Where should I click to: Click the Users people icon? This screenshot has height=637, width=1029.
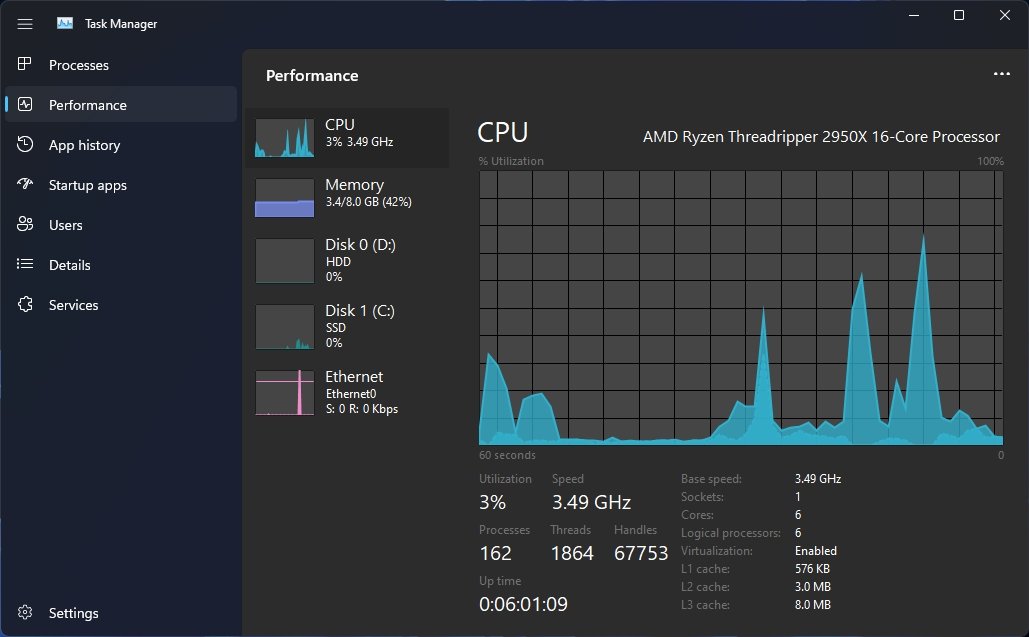26,225
